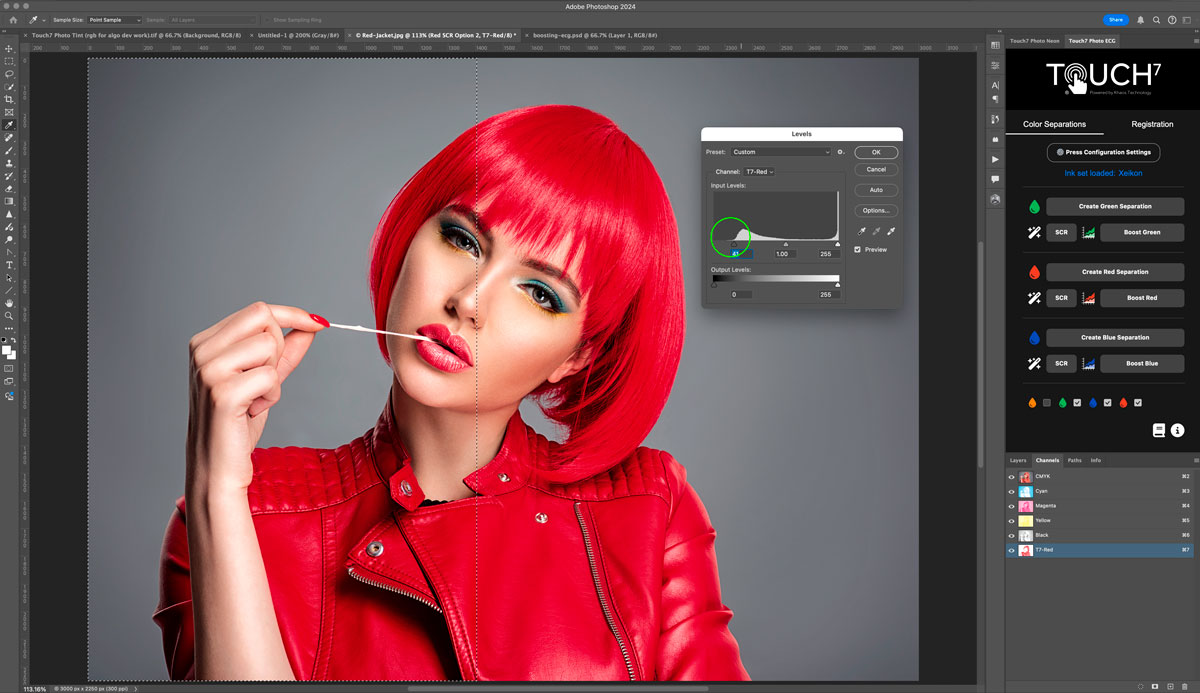1200x693 pixels.
Task: Cancel the Levels dialog
Action: coord(876,170)
